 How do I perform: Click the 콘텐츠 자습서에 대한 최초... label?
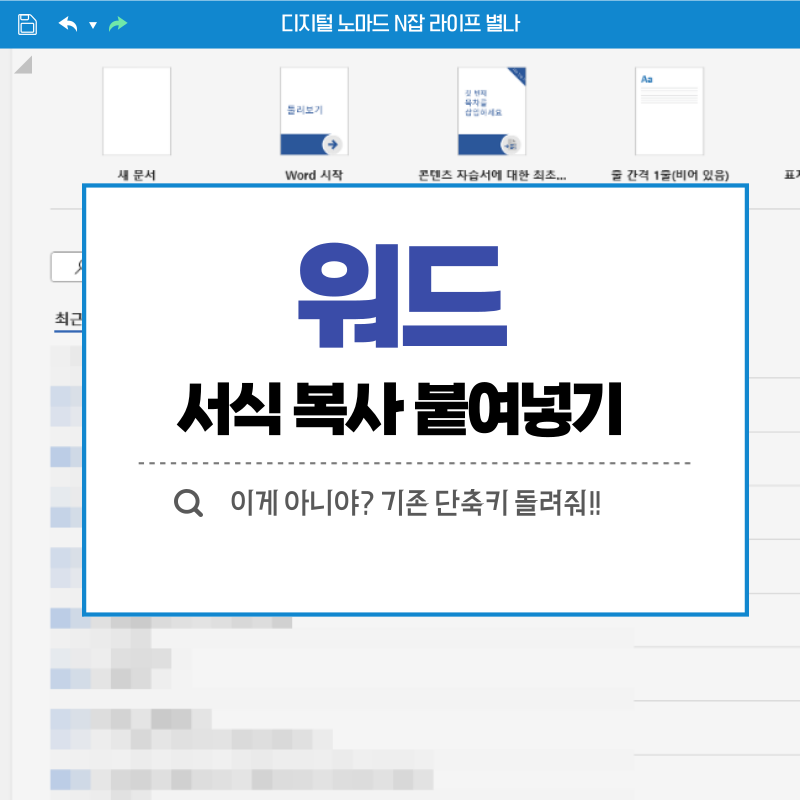[x=492, y=175]
